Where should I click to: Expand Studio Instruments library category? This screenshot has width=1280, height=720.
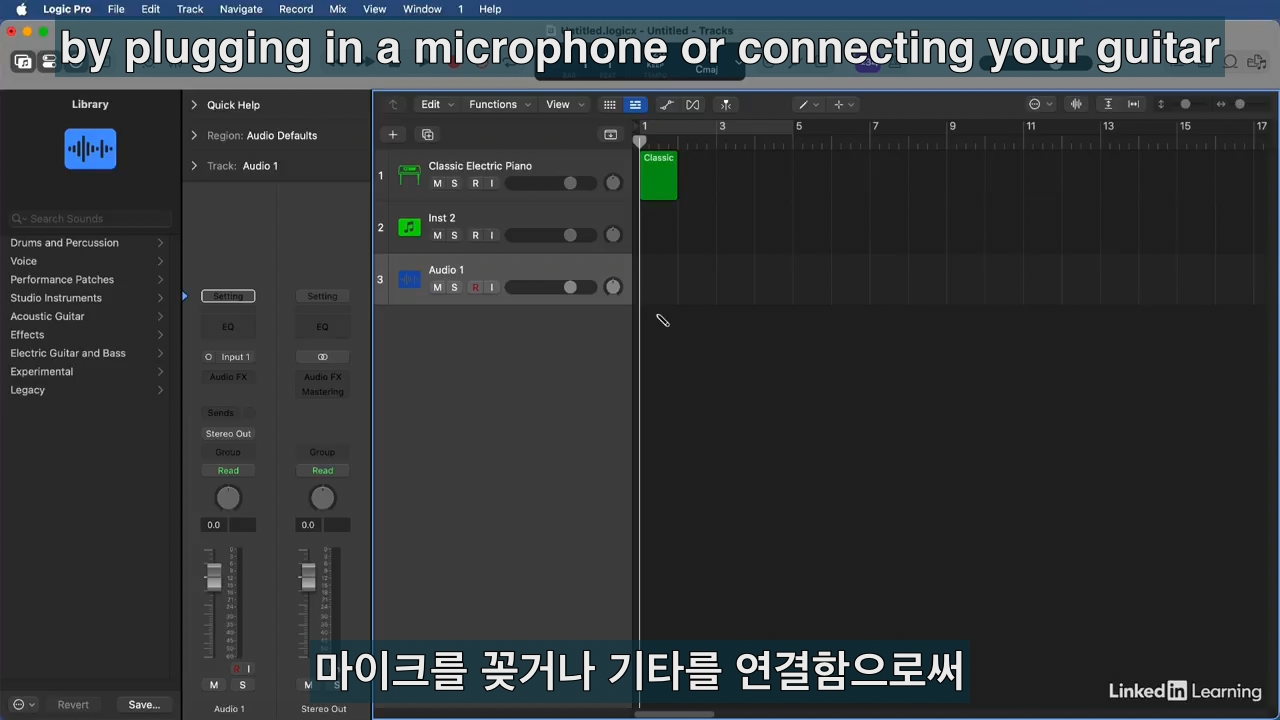point(87,298)
